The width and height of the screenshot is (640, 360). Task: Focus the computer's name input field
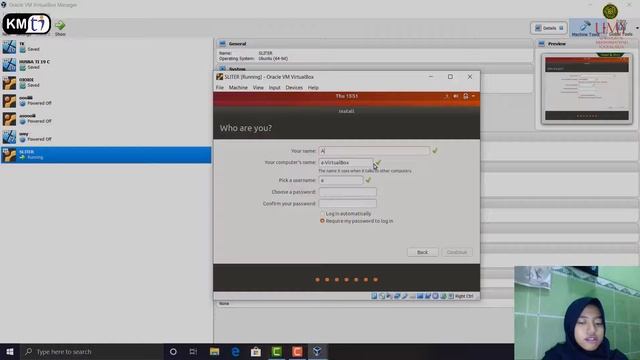tap(346, 162)
